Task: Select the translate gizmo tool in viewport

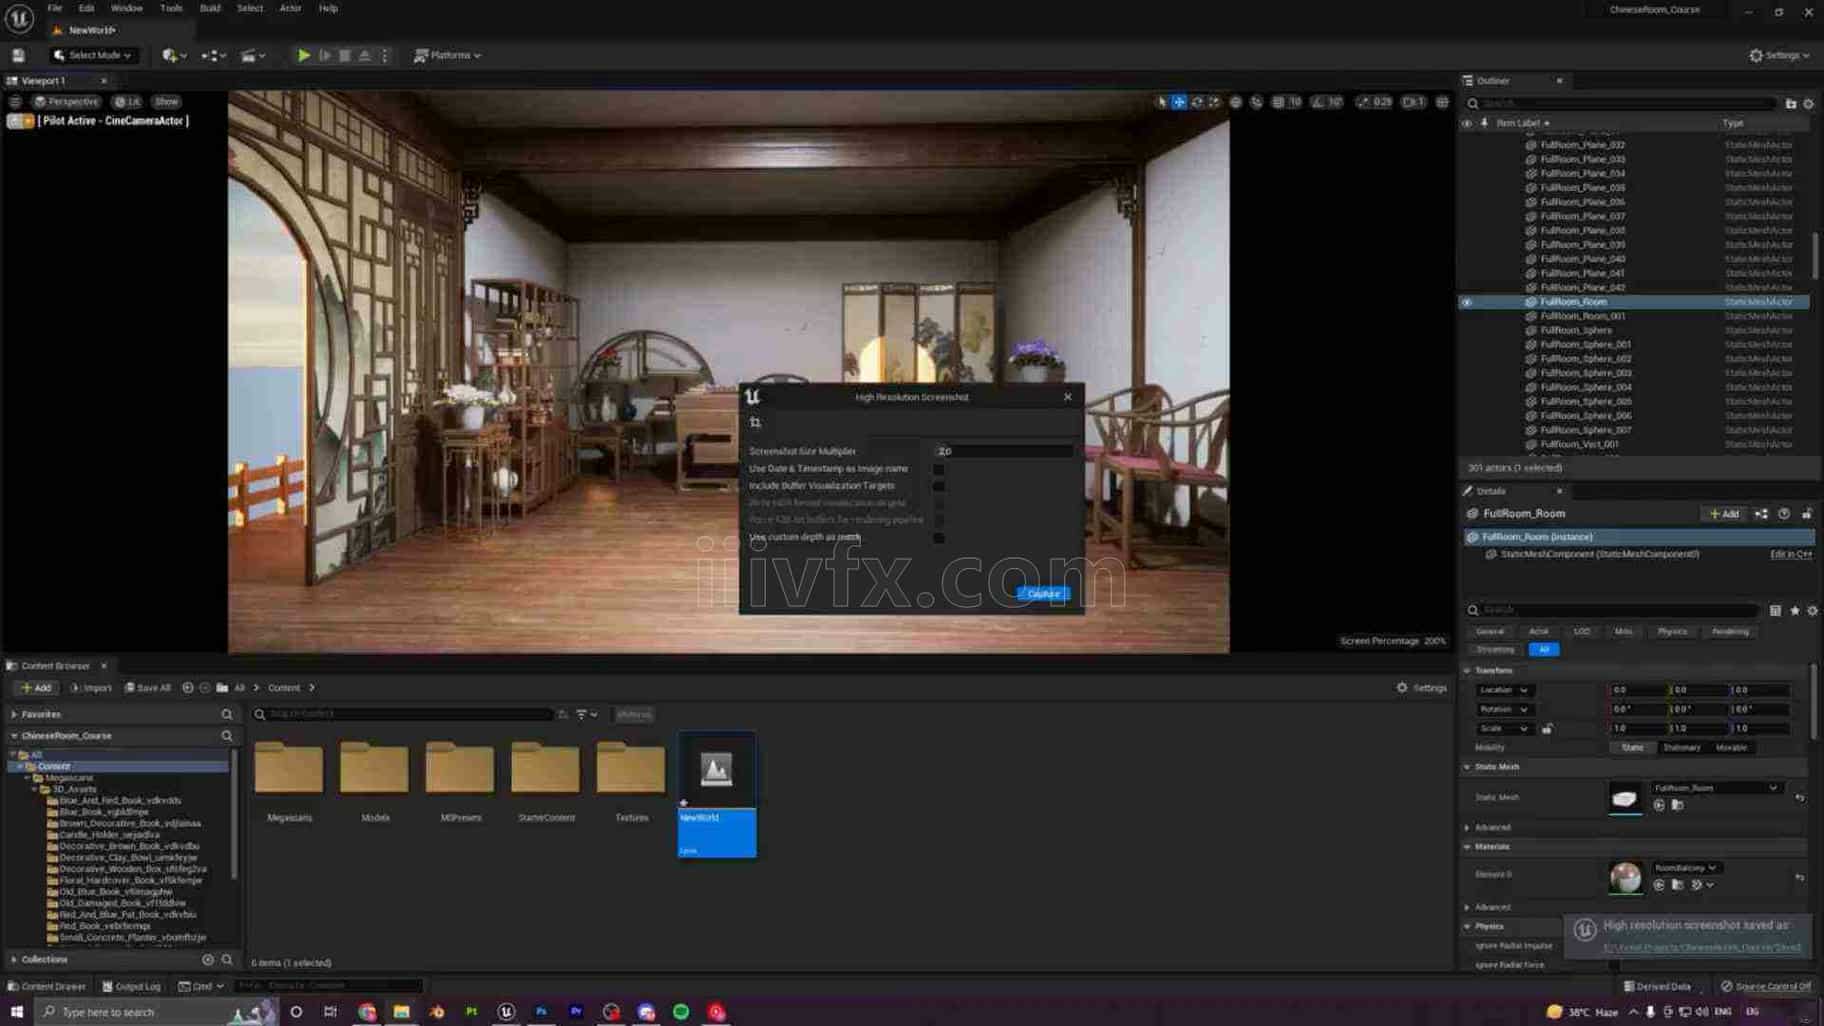Action: click(x=1179, y=102)
